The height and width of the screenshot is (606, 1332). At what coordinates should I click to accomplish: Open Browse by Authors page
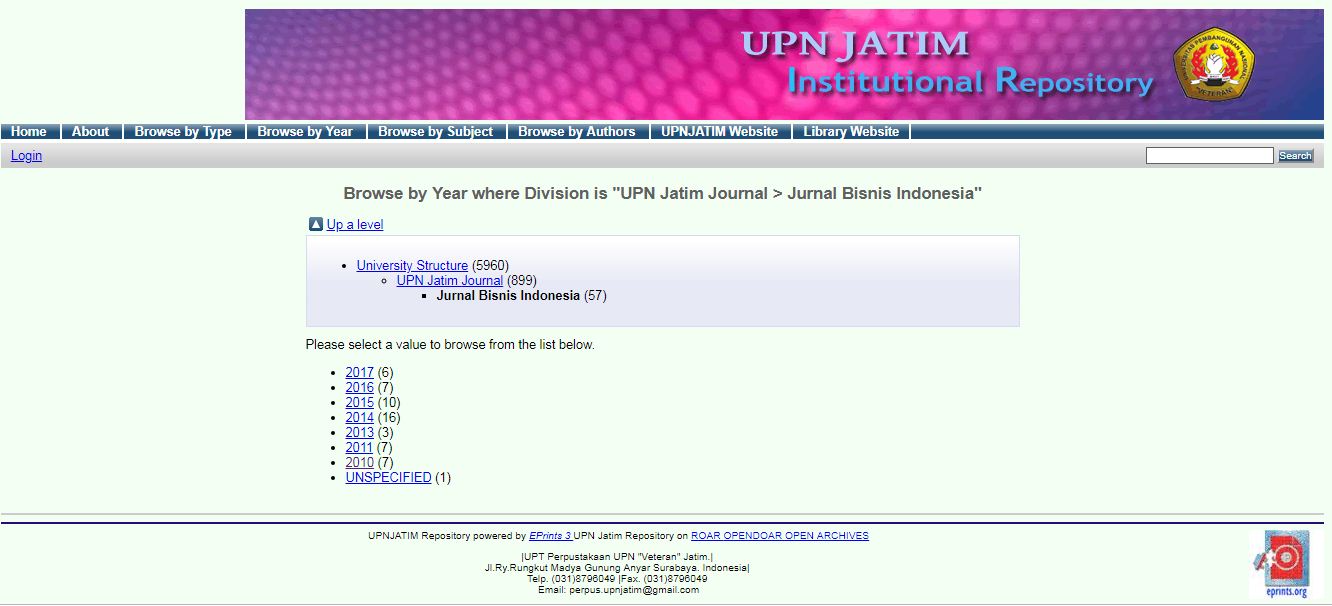(x=576, y=132)
